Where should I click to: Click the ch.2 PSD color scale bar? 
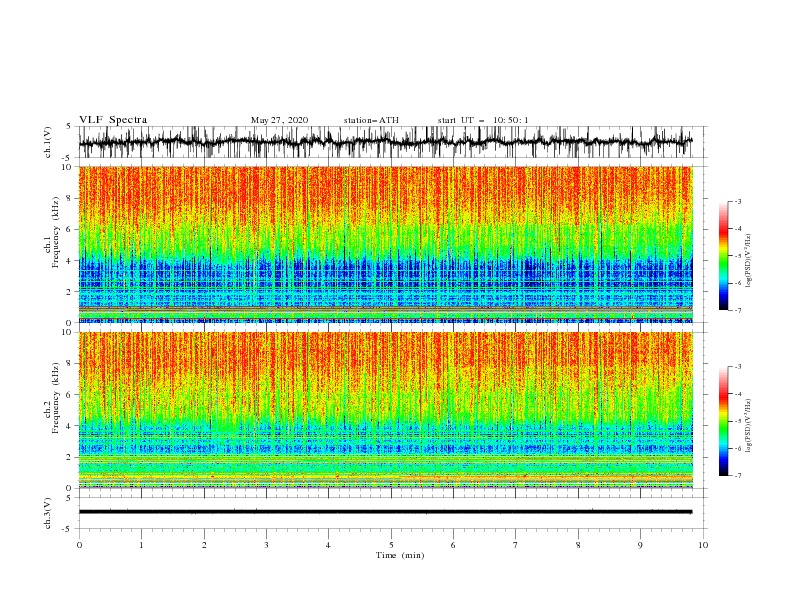[723, 421]
